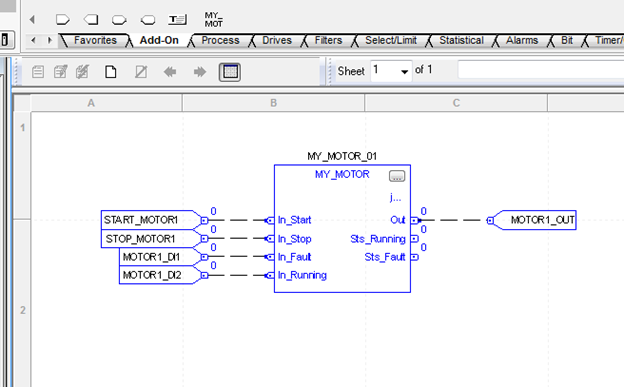Click the MOTOR1_OUT input pin connector
The height and width of the screenshot is (387, 624).
click(490, 220)
